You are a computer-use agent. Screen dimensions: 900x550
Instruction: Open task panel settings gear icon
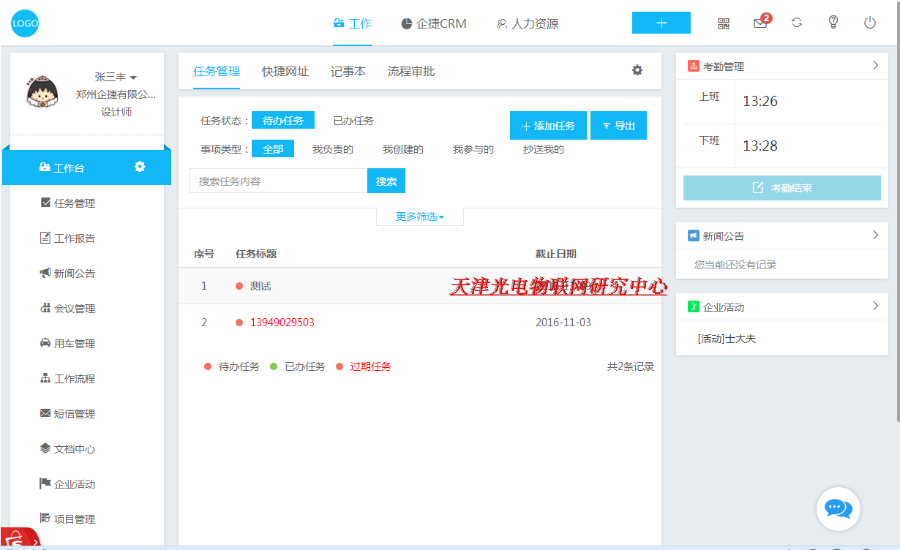pos(637,70)
